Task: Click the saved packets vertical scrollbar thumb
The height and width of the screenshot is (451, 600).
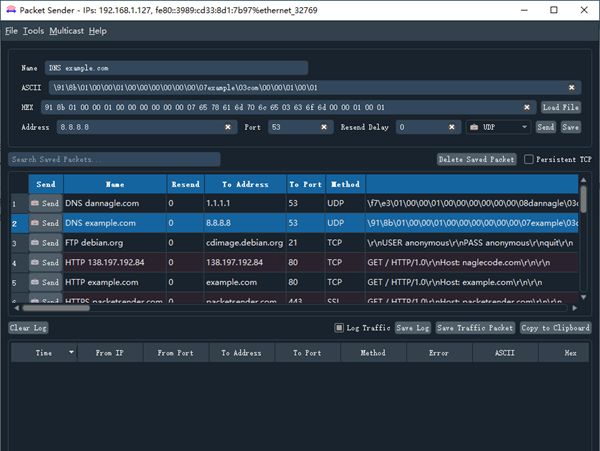Action: (583, 199)
